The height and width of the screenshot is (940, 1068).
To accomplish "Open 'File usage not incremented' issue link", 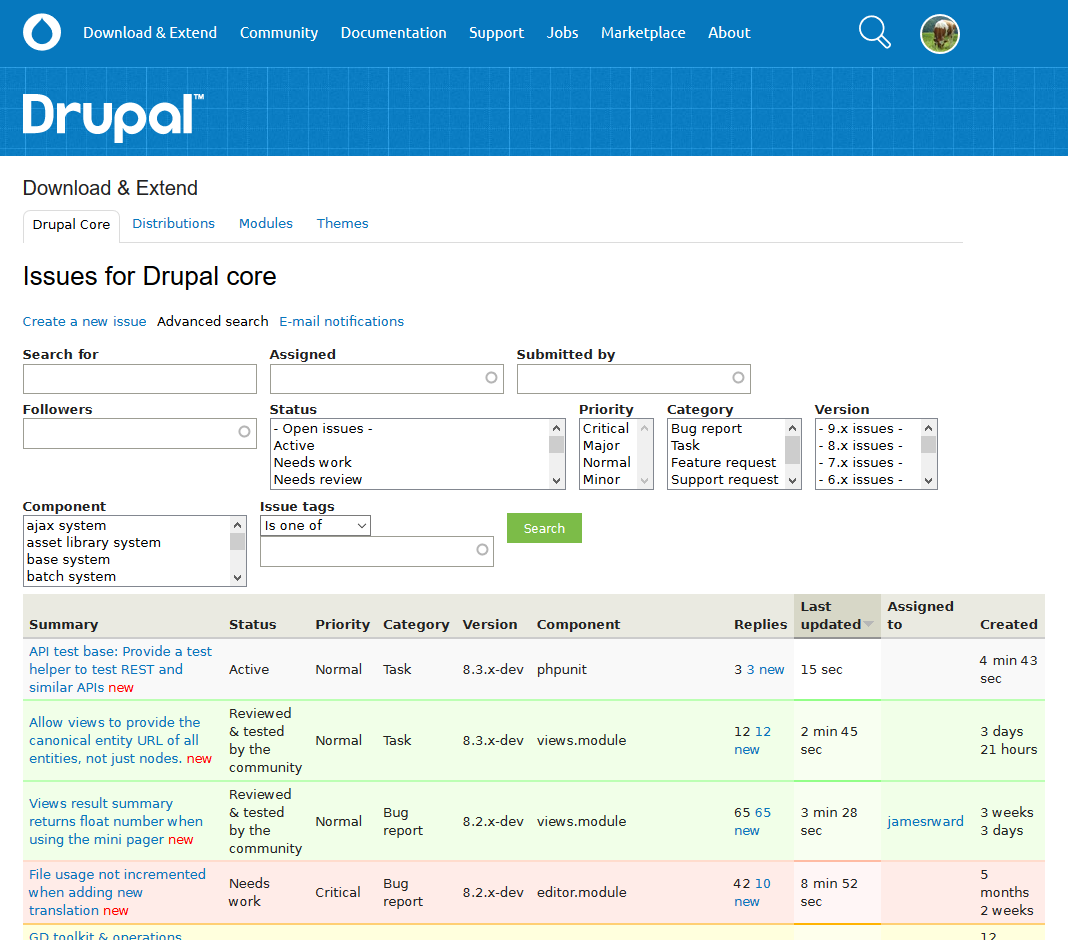I will pos(116,892).
